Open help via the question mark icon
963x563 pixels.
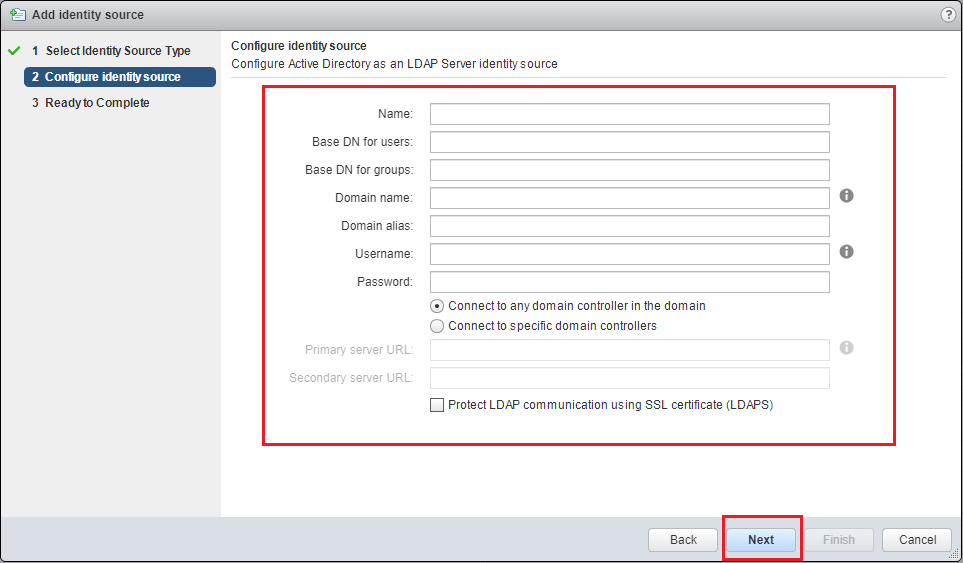click(x=948, y=15)
